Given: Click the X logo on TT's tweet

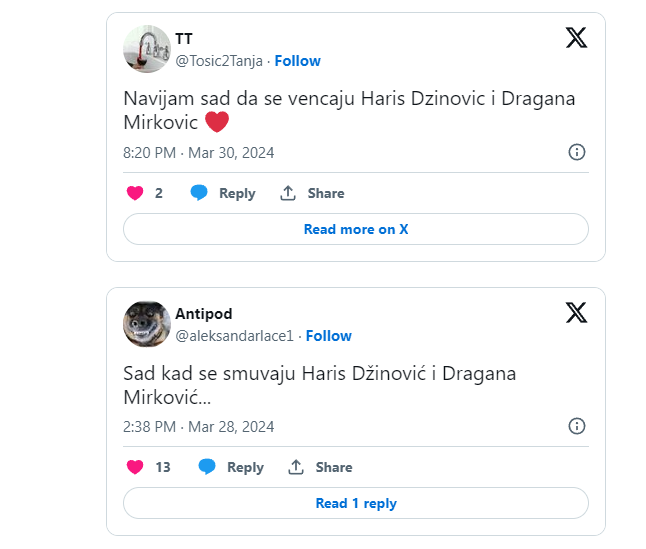Looking at the screenshot, I should click(576, 38).
